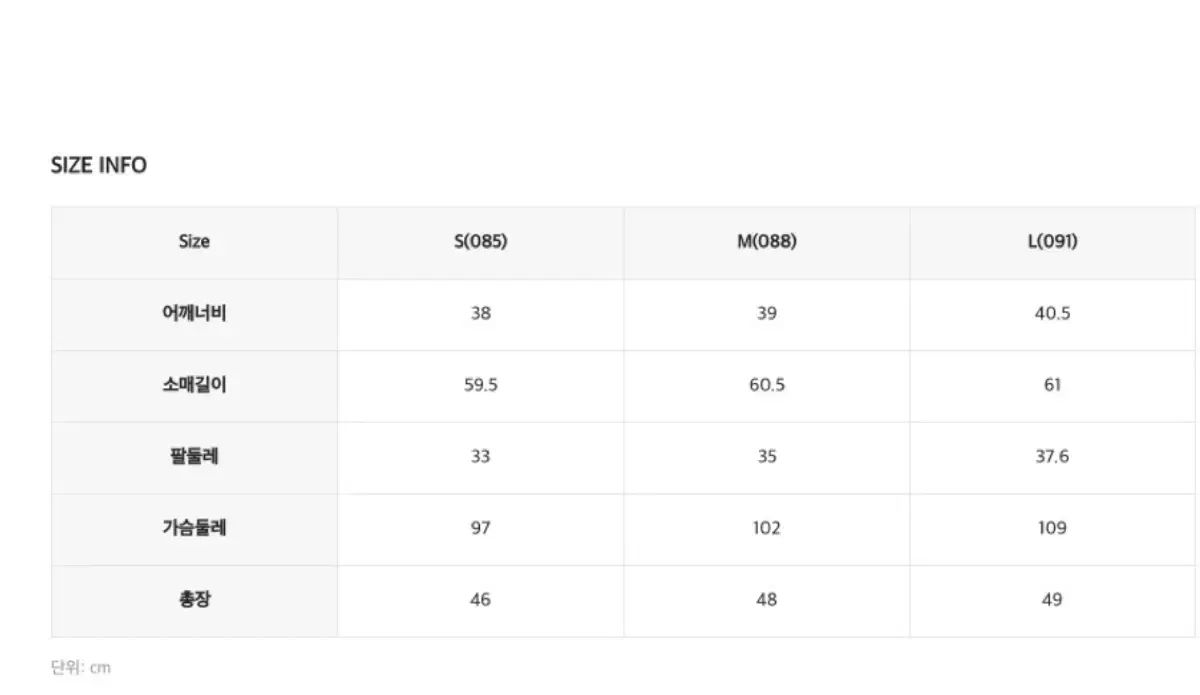This screenshot has height=695, width=1200.
Task: Select the 37.6 arm circumference value
Action: coord(1052,457)
